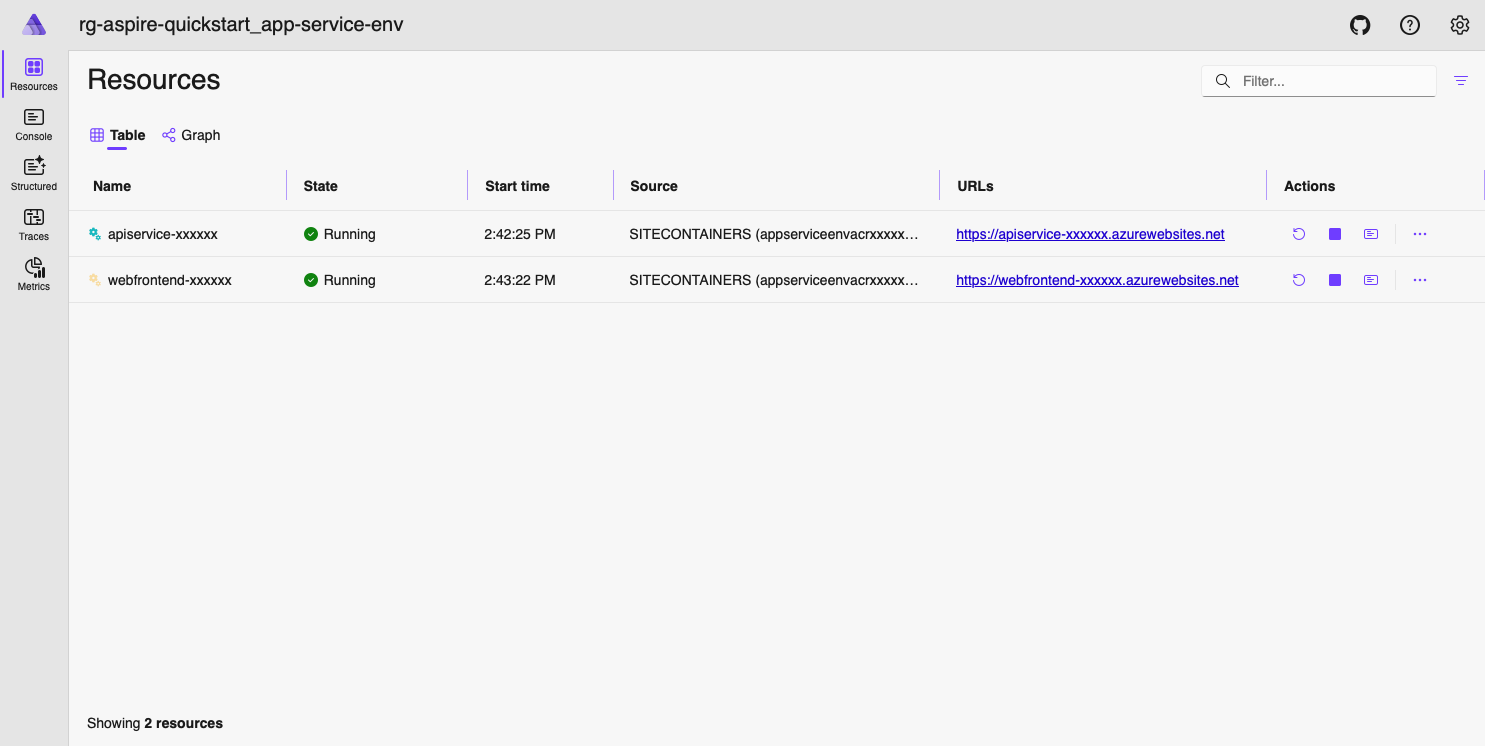View console logs for apiservice resource
The width and height of the screenshot is (1485, 746).
(x=1370, y=233)
